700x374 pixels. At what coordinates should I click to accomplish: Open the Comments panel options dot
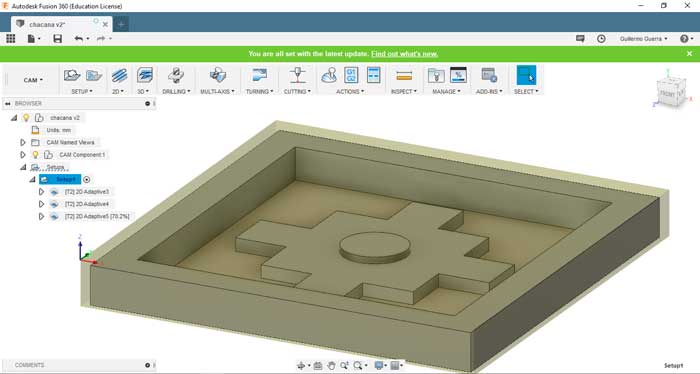pyautogui.click(x=147, y=365)
